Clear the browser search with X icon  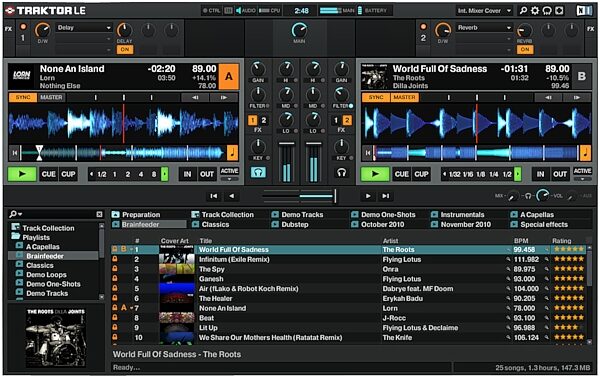click(99, 214)
